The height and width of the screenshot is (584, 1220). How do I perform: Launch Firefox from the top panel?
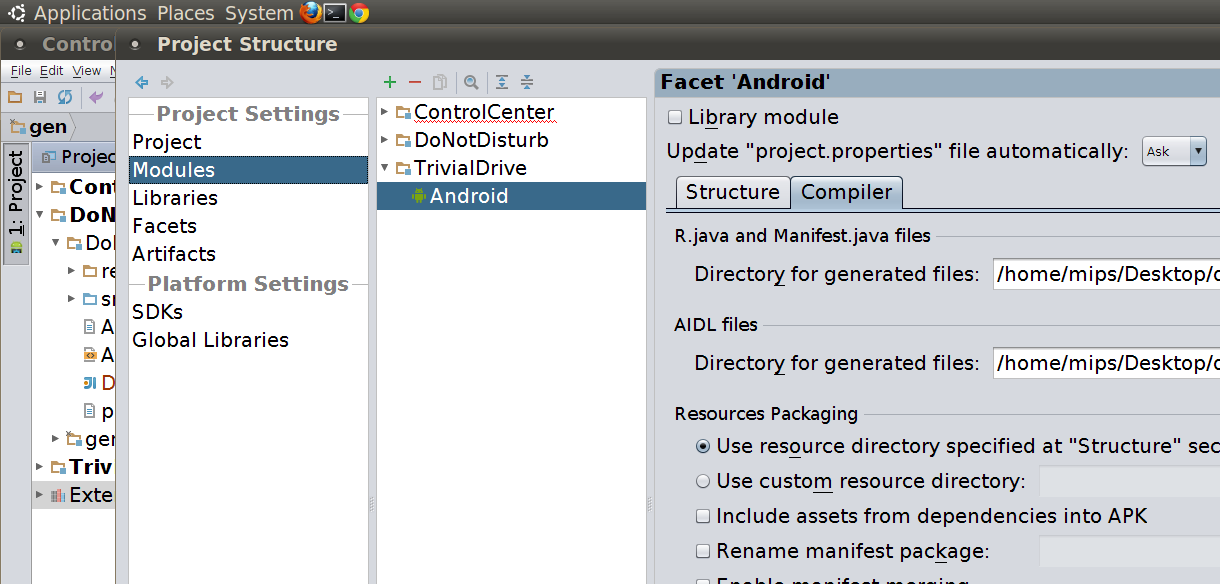point(311,12)
